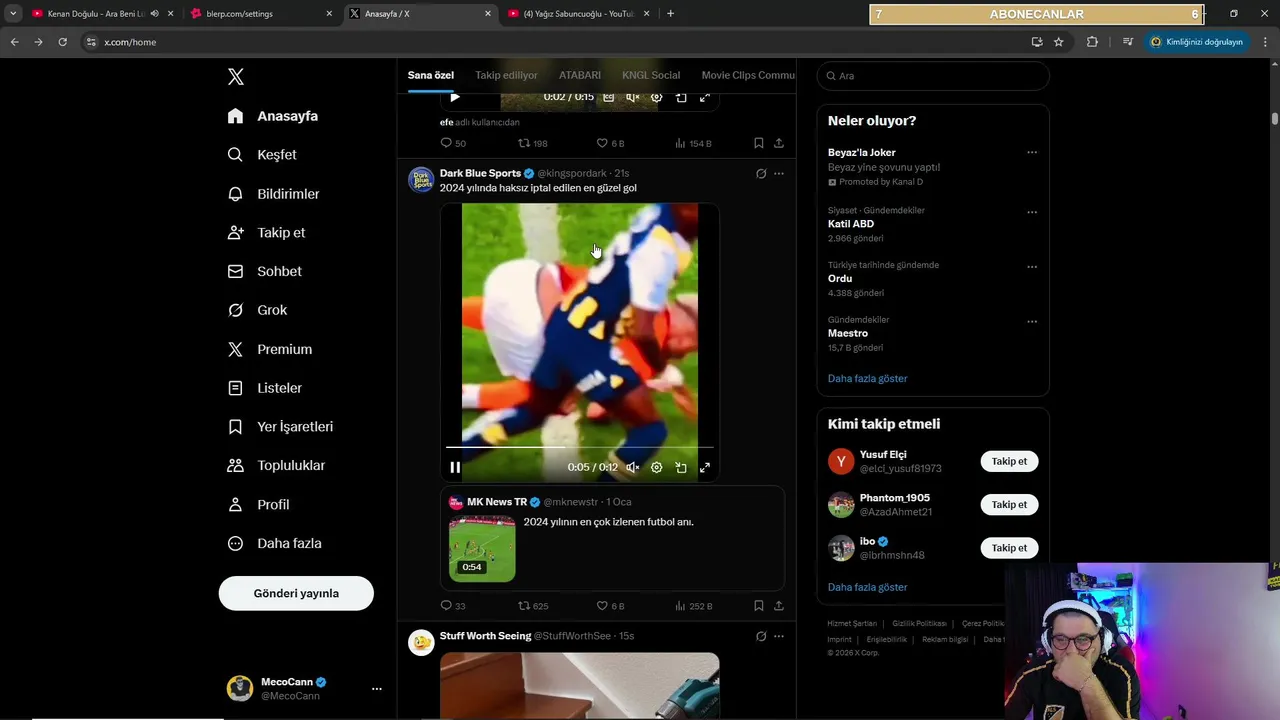Open Premium page
The image size is (1280, 720).
pyautogui.click(x=270, y=349)
